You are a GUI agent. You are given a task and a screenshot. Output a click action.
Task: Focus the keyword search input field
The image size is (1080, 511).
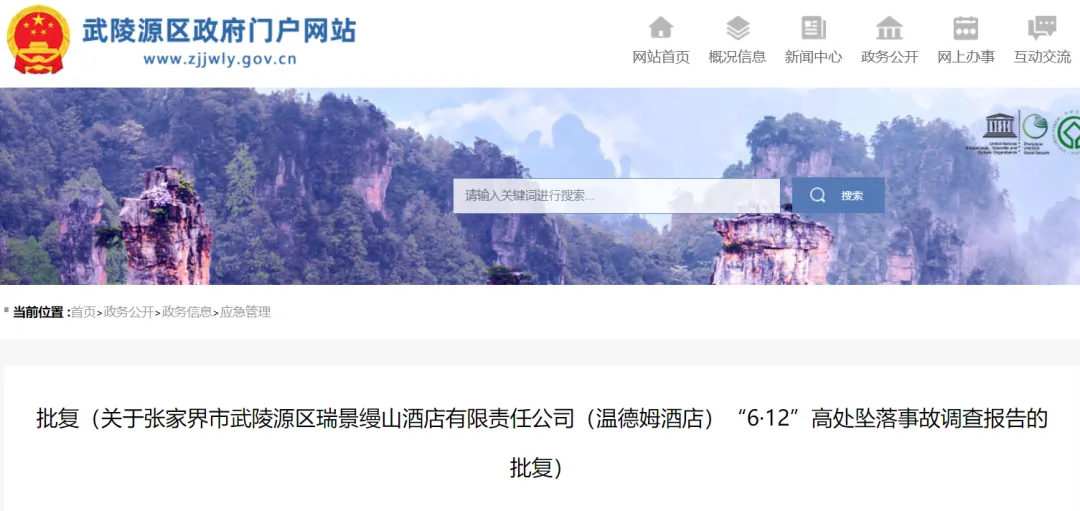[x=616, y=196]
